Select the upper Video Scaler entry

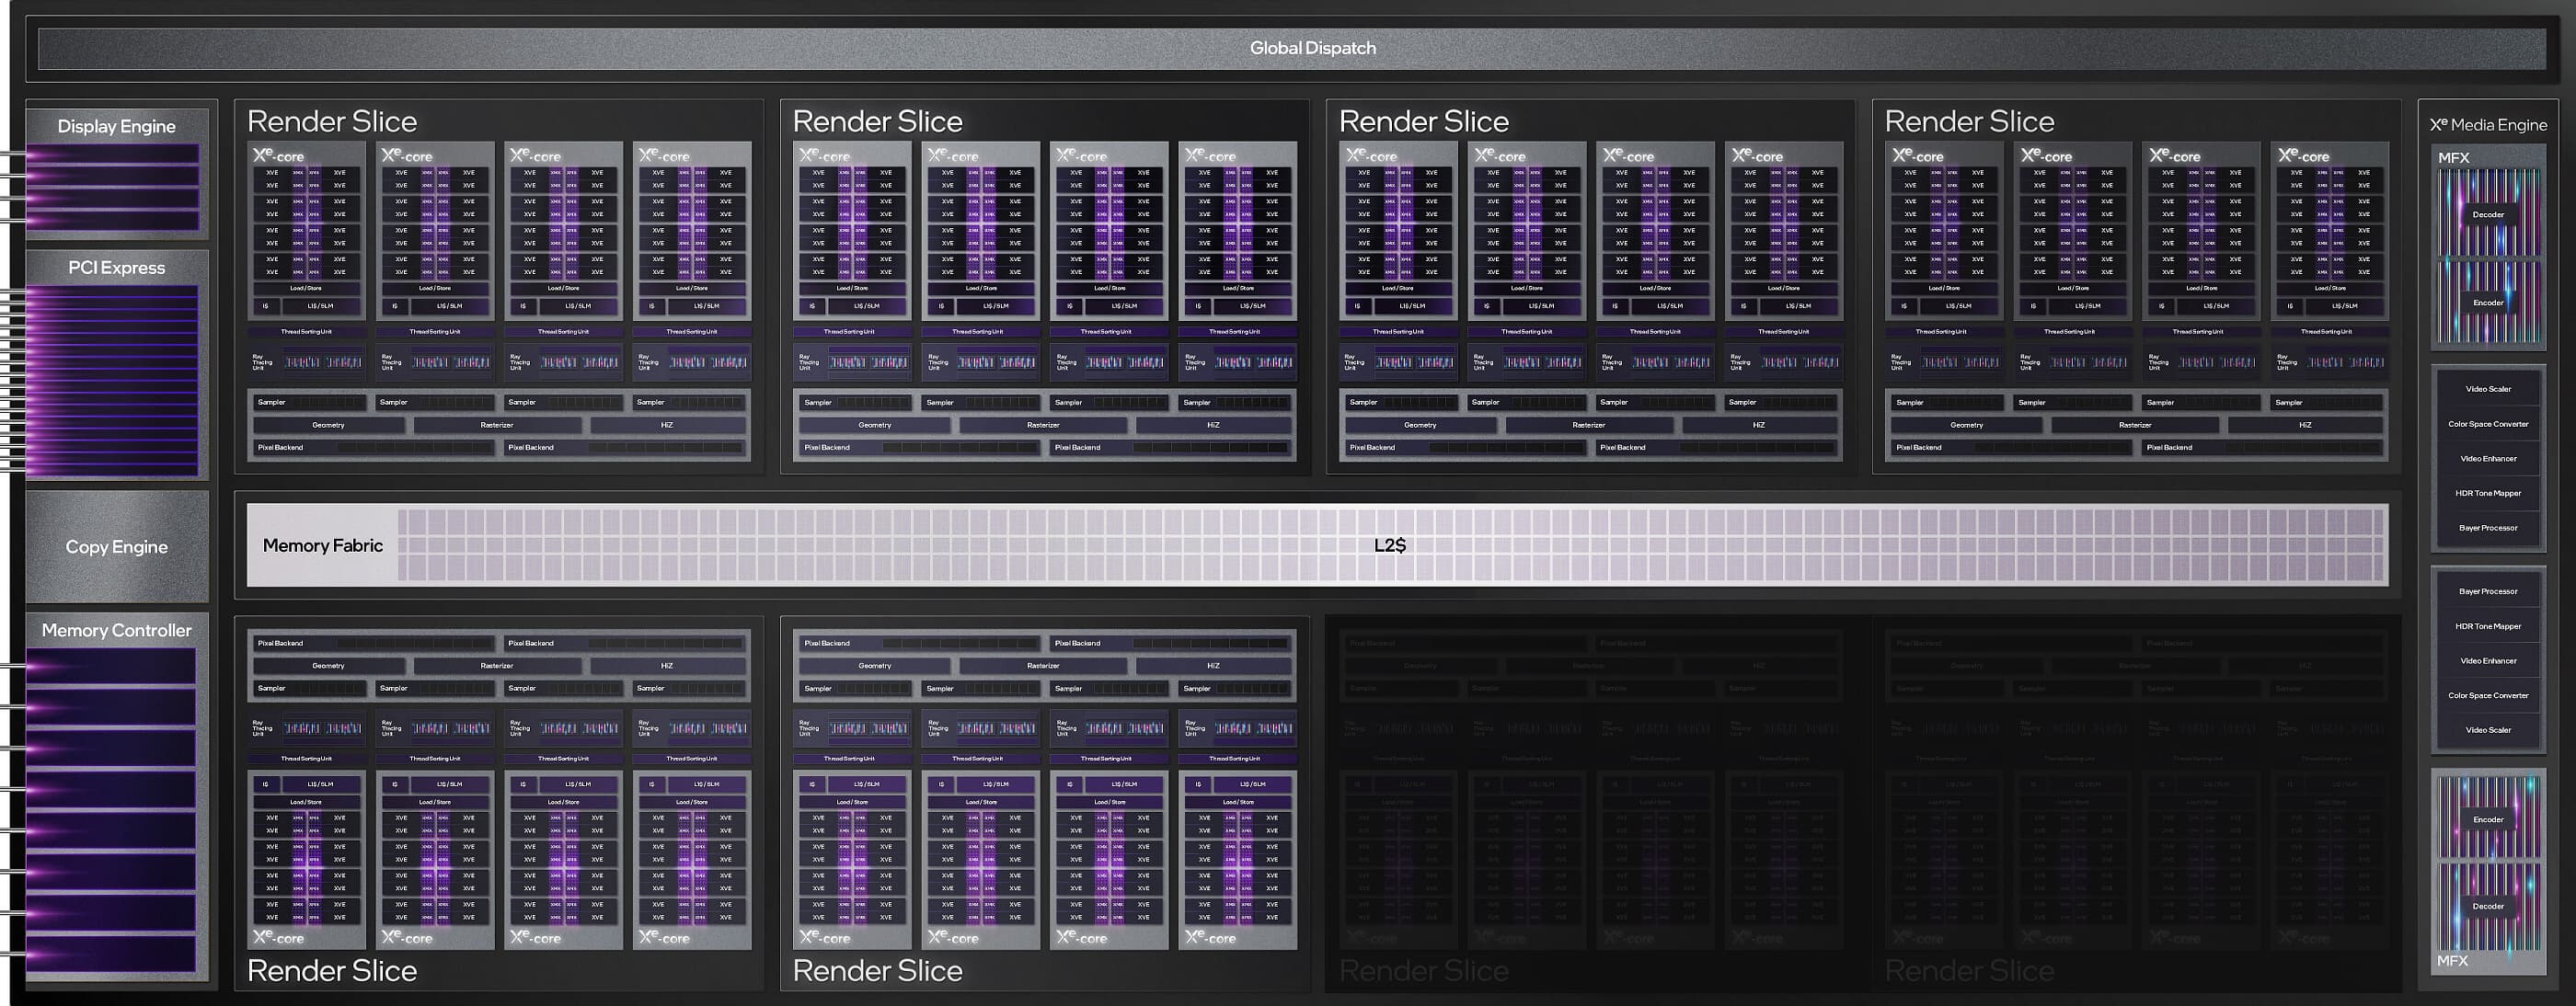[x=2488, y=389]
